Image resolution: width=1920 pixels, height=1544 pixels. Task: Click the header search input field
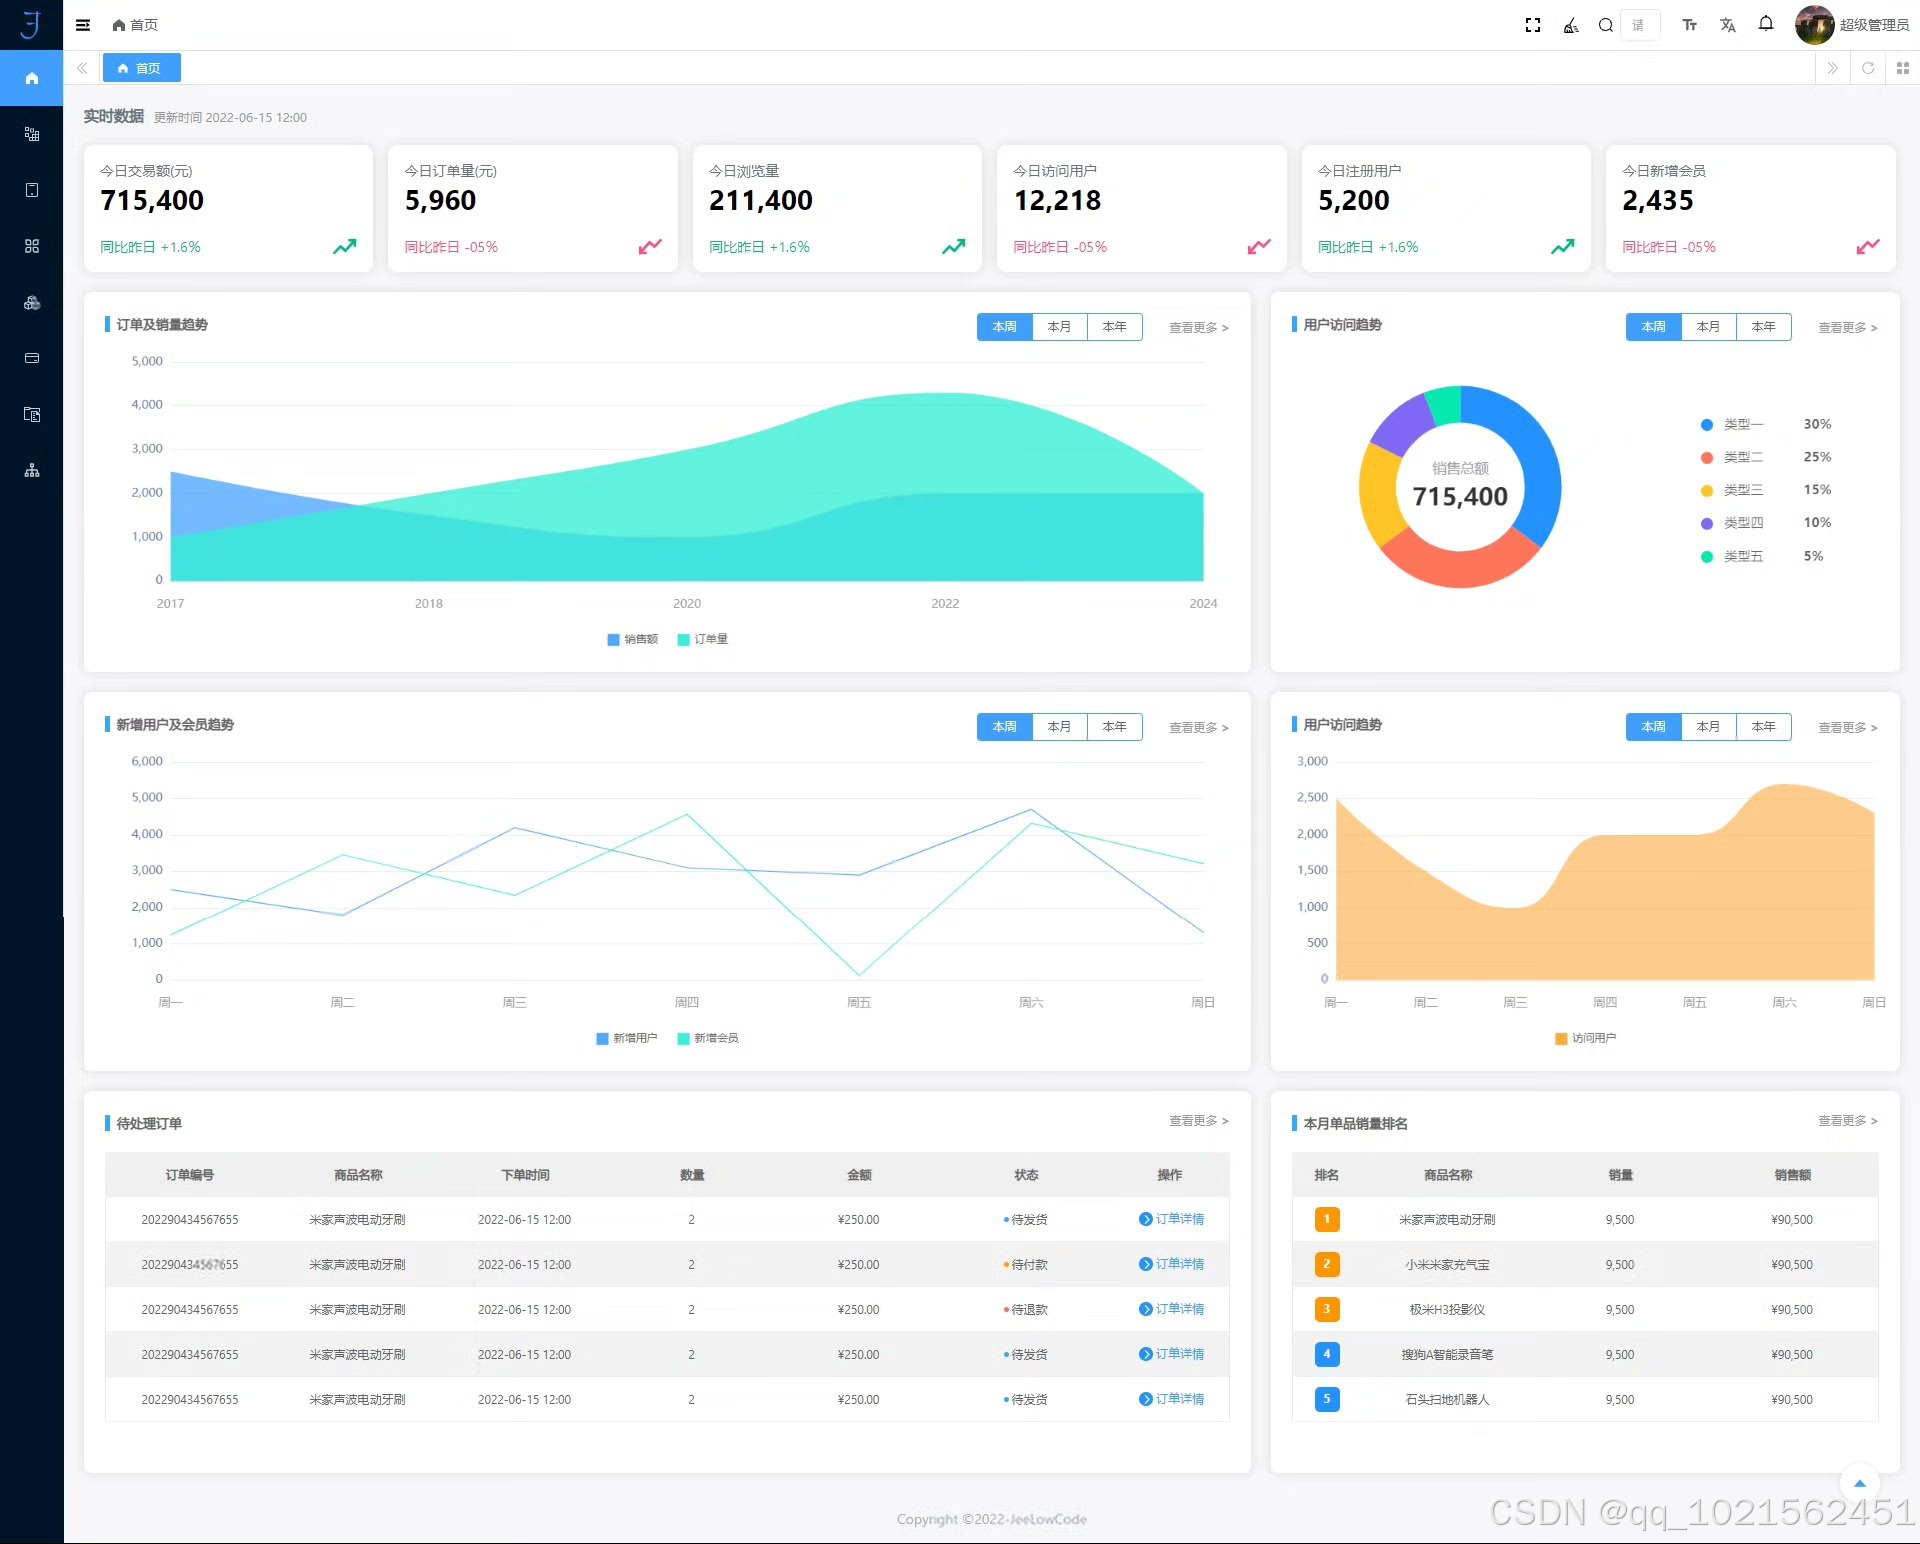coord(1640,25)
